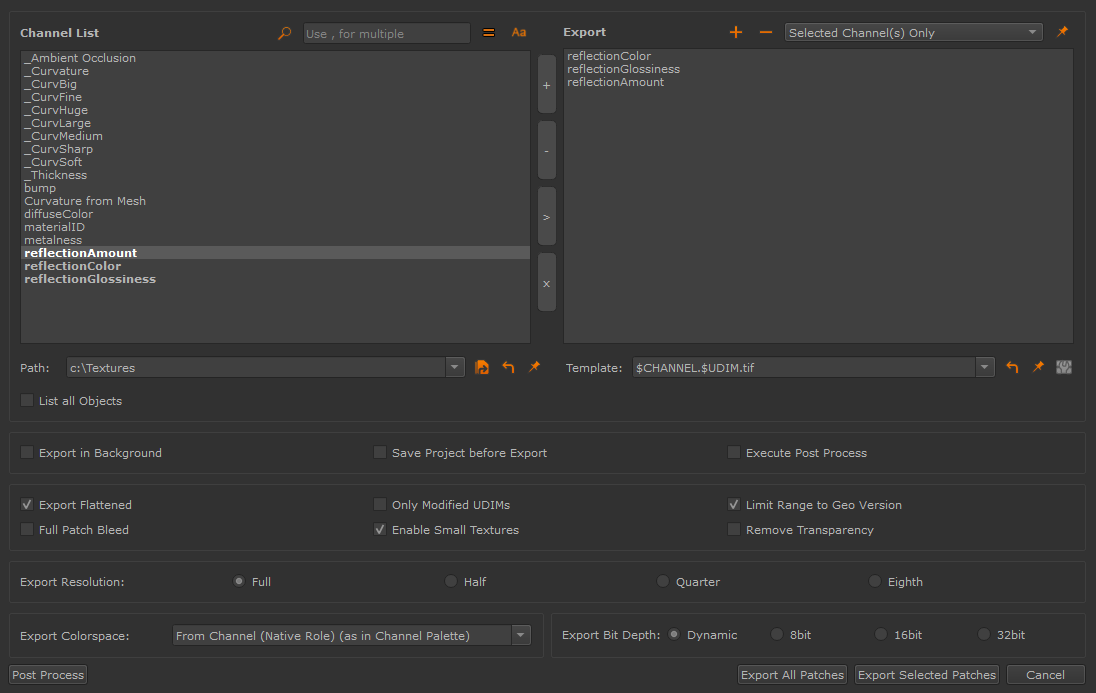Toggle the Aa case-sensitivity filter icon
Screen dimensions: 1096x693
(x=519, y=33)
